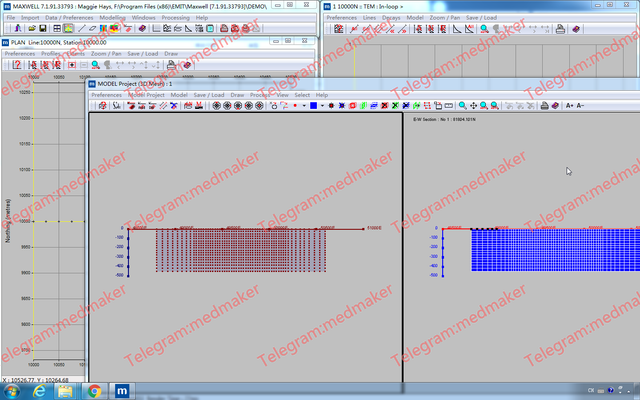Click the blue stacked layers icon in MODEL toolbar
Image resolution: width=640 pixels, height=400 pixels.
pos(374,106)
